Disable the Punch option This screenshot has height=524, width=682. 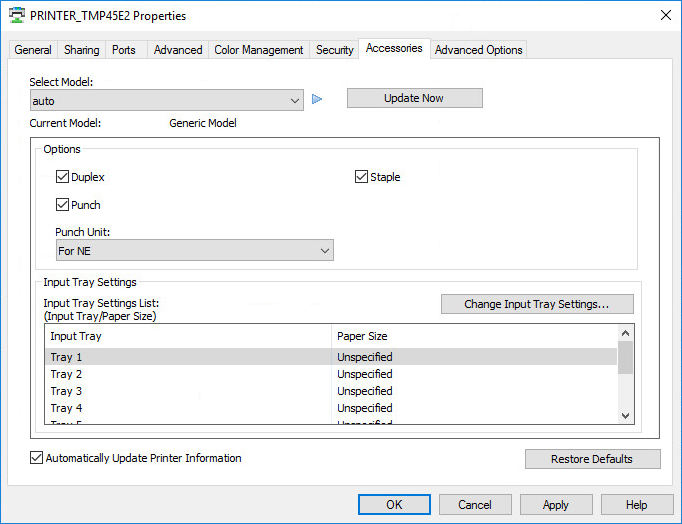[63, 205]
